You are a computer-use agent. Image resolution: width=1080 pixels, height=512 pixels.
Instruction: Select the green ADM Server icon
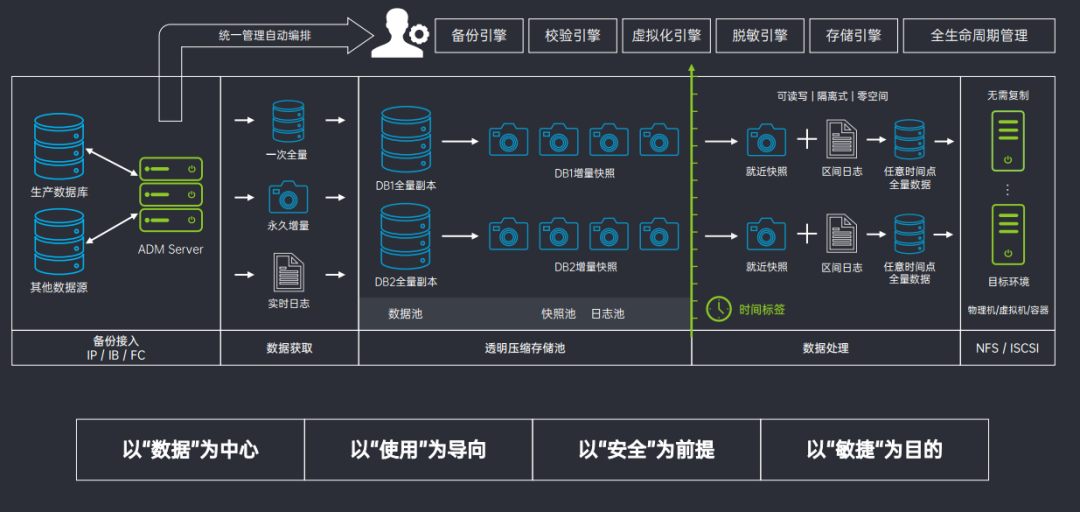[171, 194]
